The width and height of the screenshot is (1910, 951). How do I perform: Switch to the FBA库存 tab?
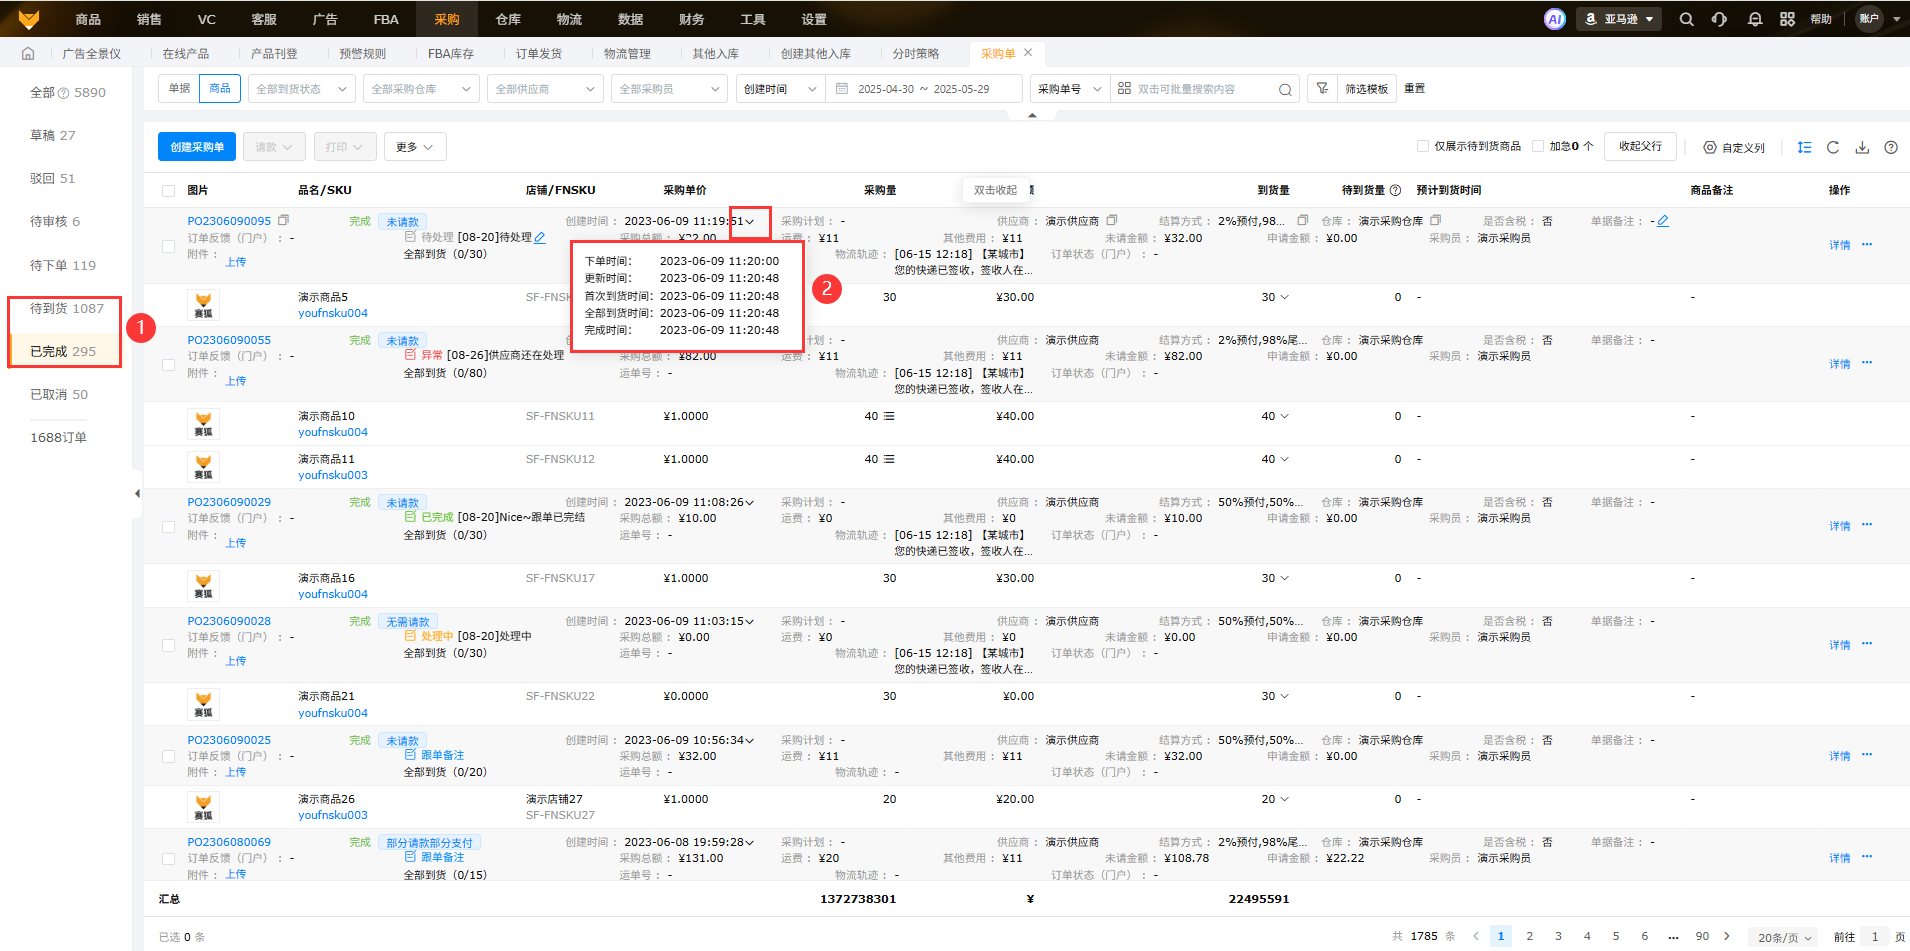[451, 54]
